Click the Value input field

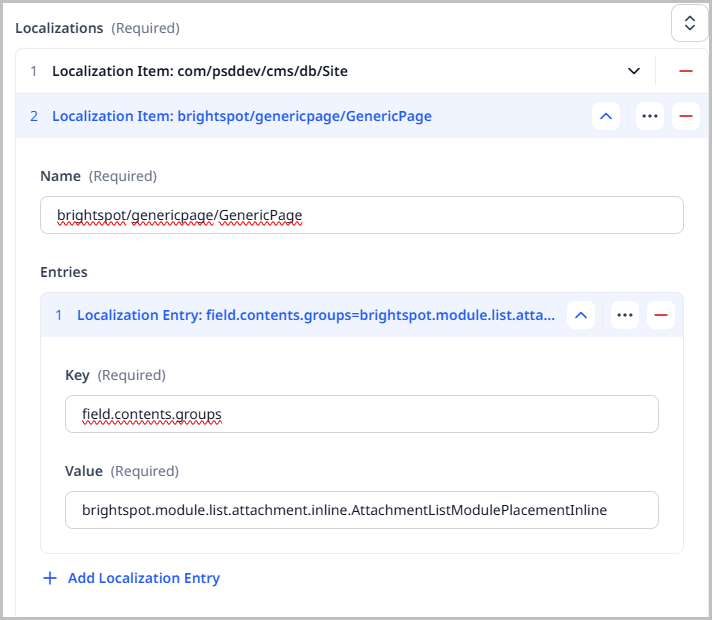362,510
